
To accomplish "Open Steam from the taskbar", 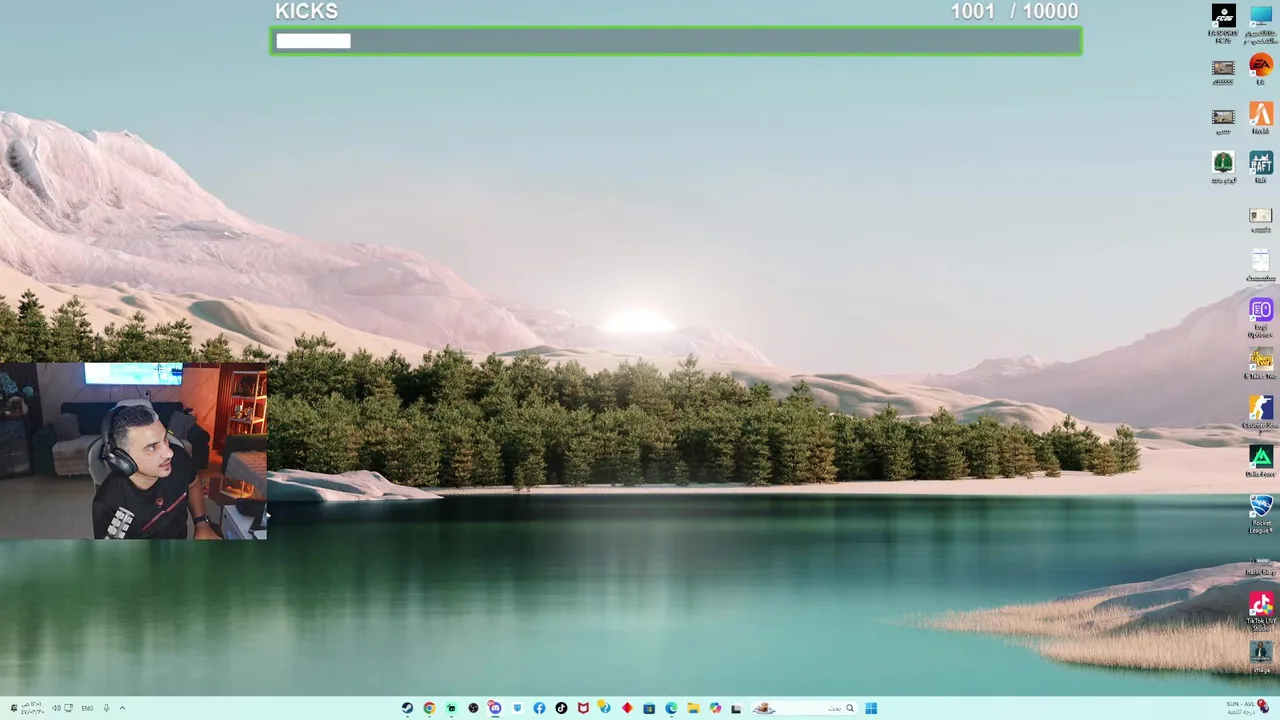I will click(407, 708).
